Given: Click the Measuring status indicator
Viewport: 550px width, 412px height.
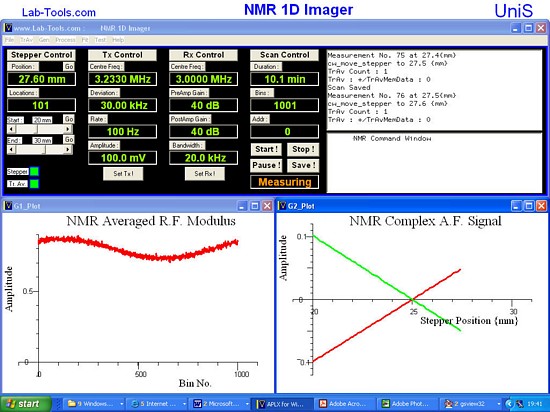Looking at the screenshot, I should tap(284, 182).
